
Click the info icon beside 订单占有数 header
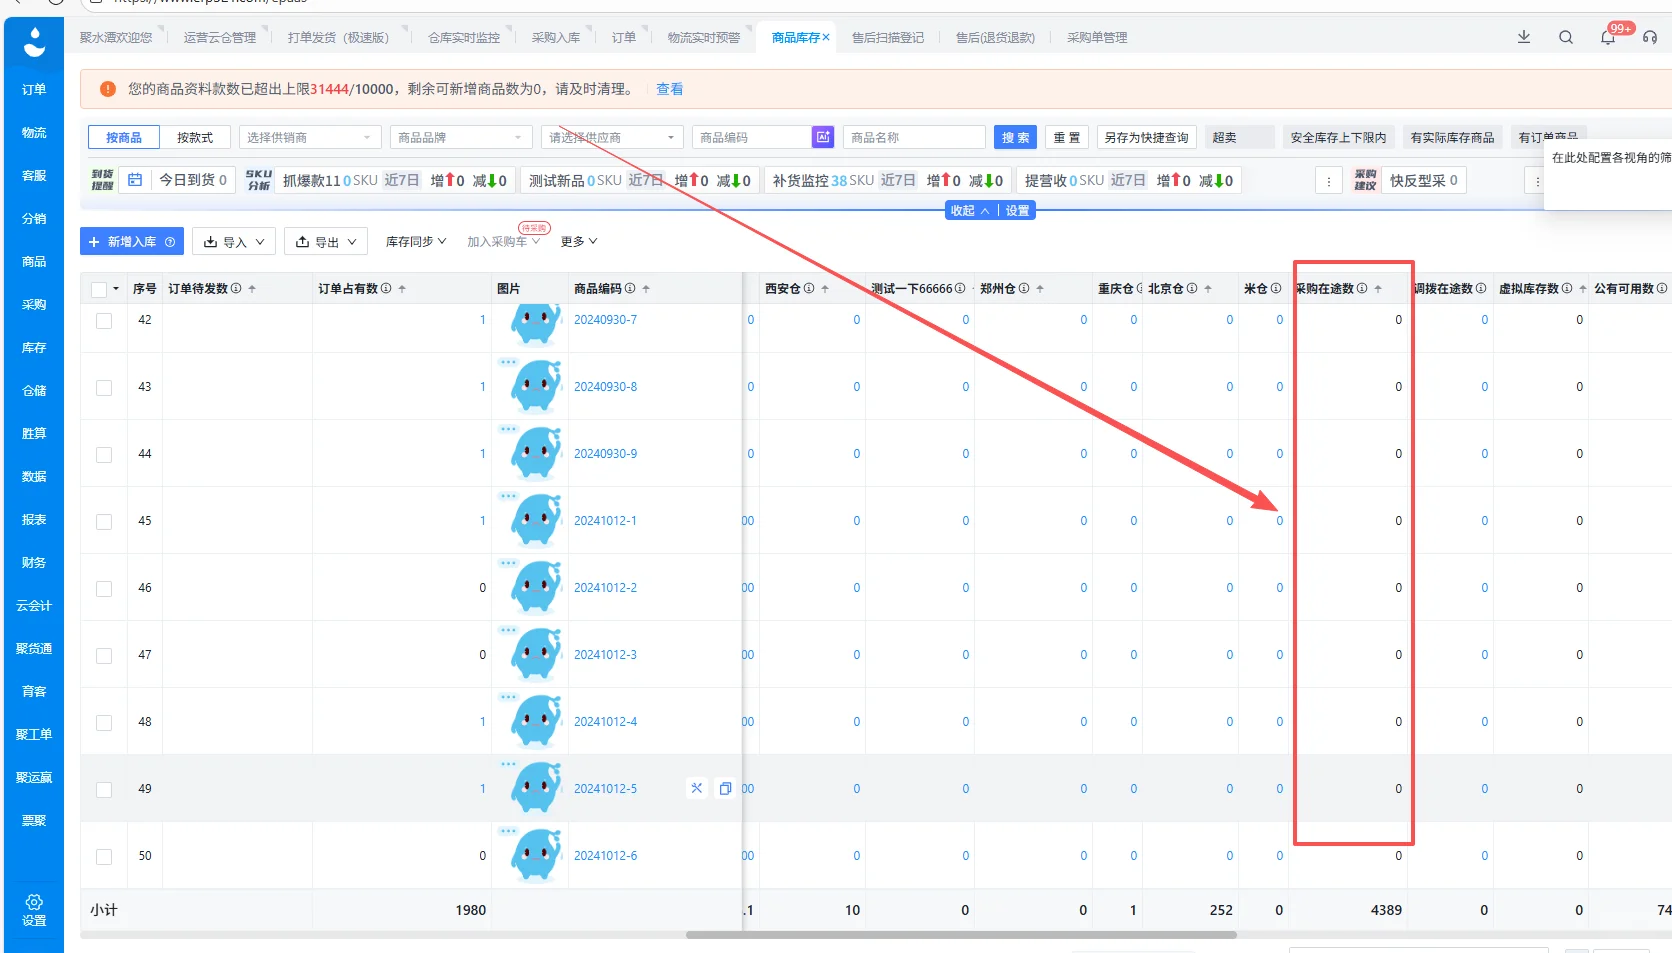386,288
